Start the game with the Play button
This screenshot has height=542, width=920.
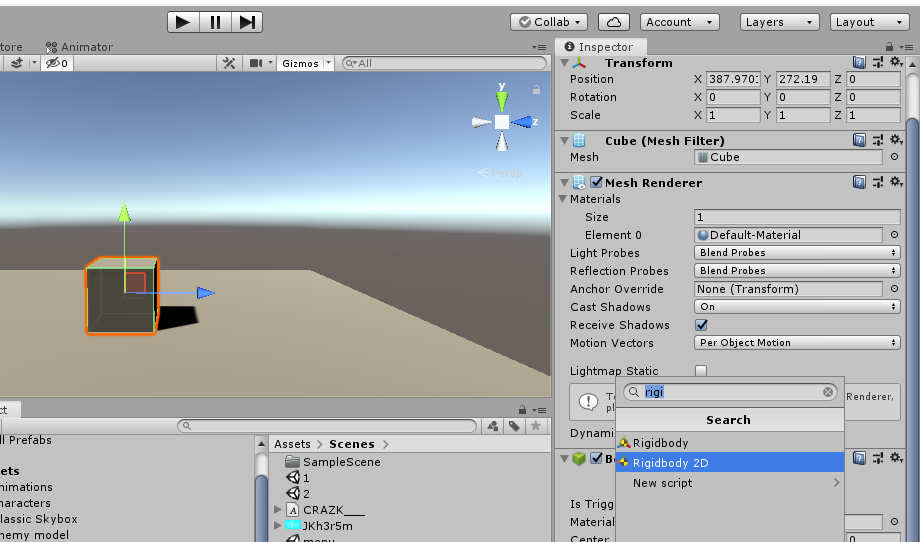(183, 22)
